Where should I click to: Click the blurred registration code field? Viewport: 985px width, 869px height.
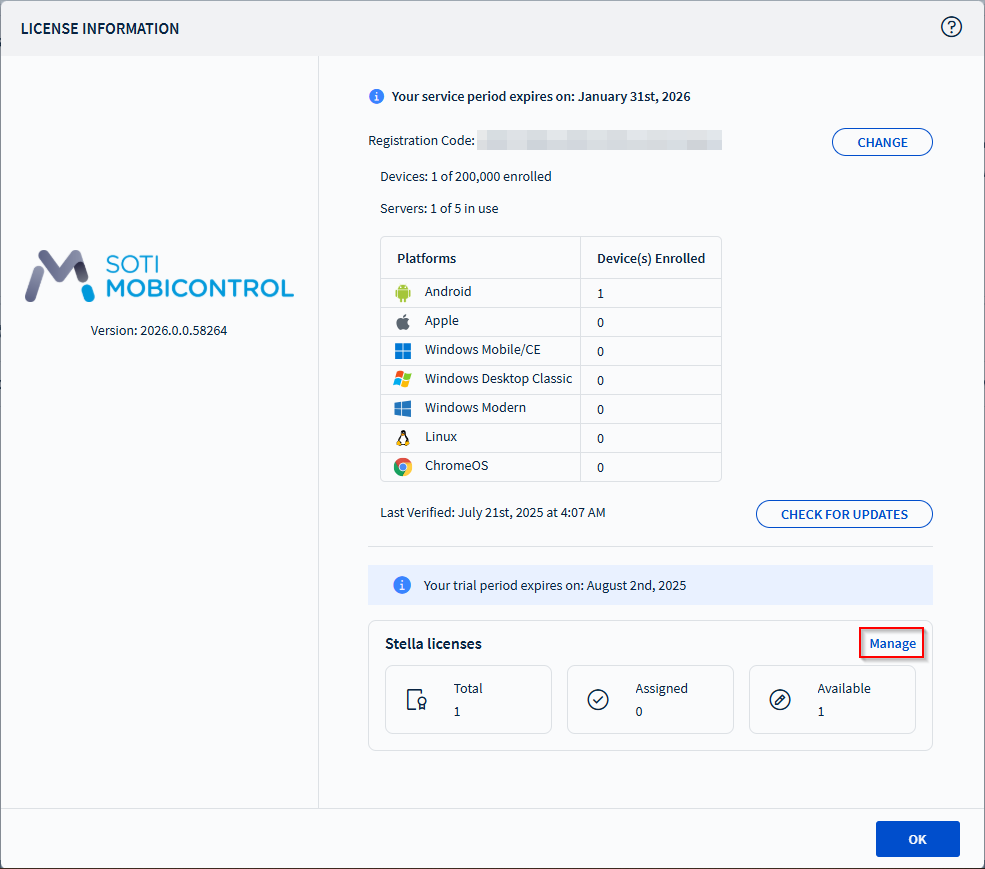coord(598,141)
